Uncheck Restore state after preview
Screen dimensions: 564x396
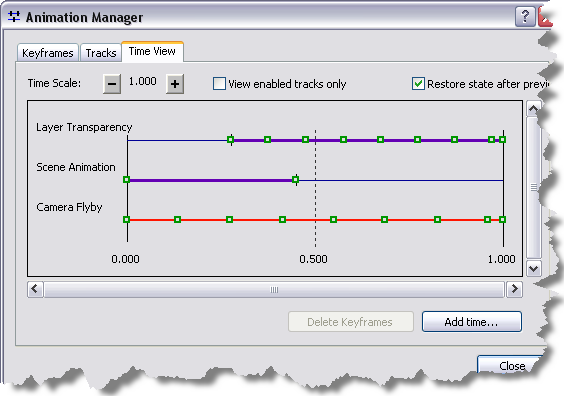[x=418, y=84]
